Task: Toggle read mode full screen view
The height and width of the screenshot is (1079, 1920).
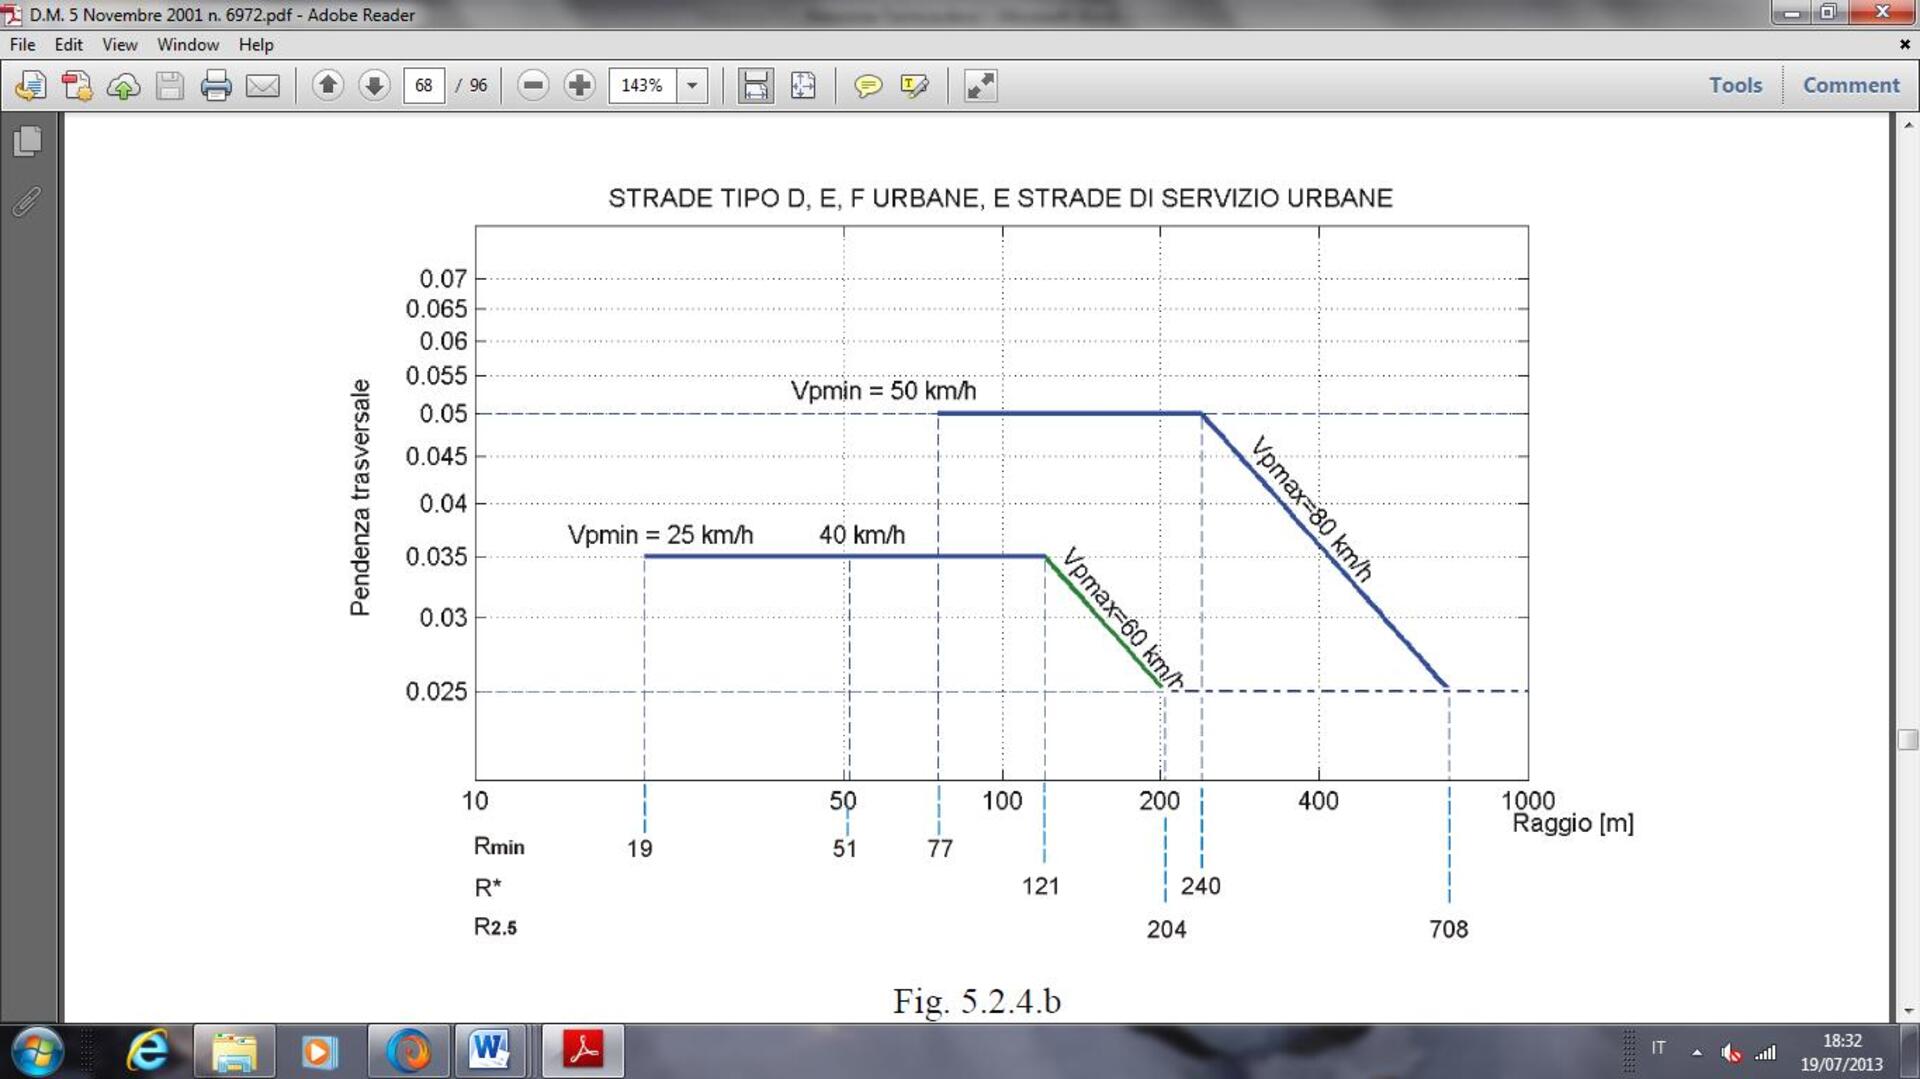Action: point(980,86)
